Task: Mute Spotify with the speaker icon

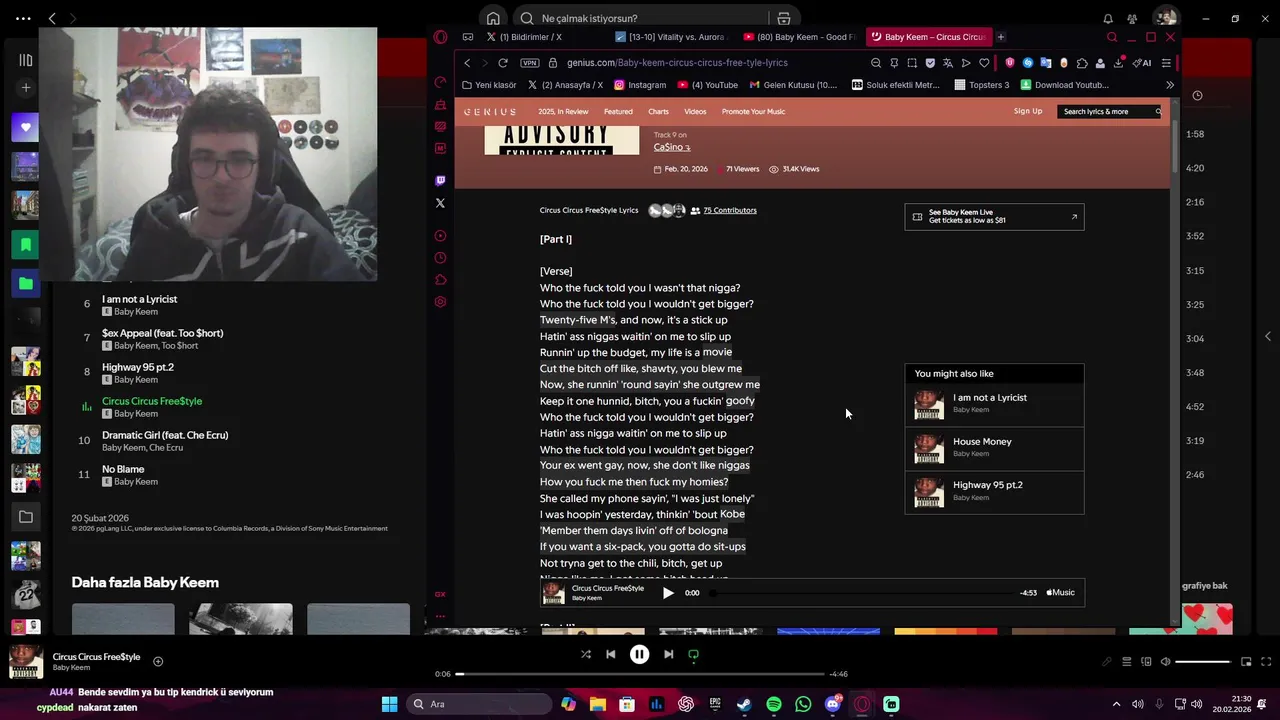Action: point(1165,661)
